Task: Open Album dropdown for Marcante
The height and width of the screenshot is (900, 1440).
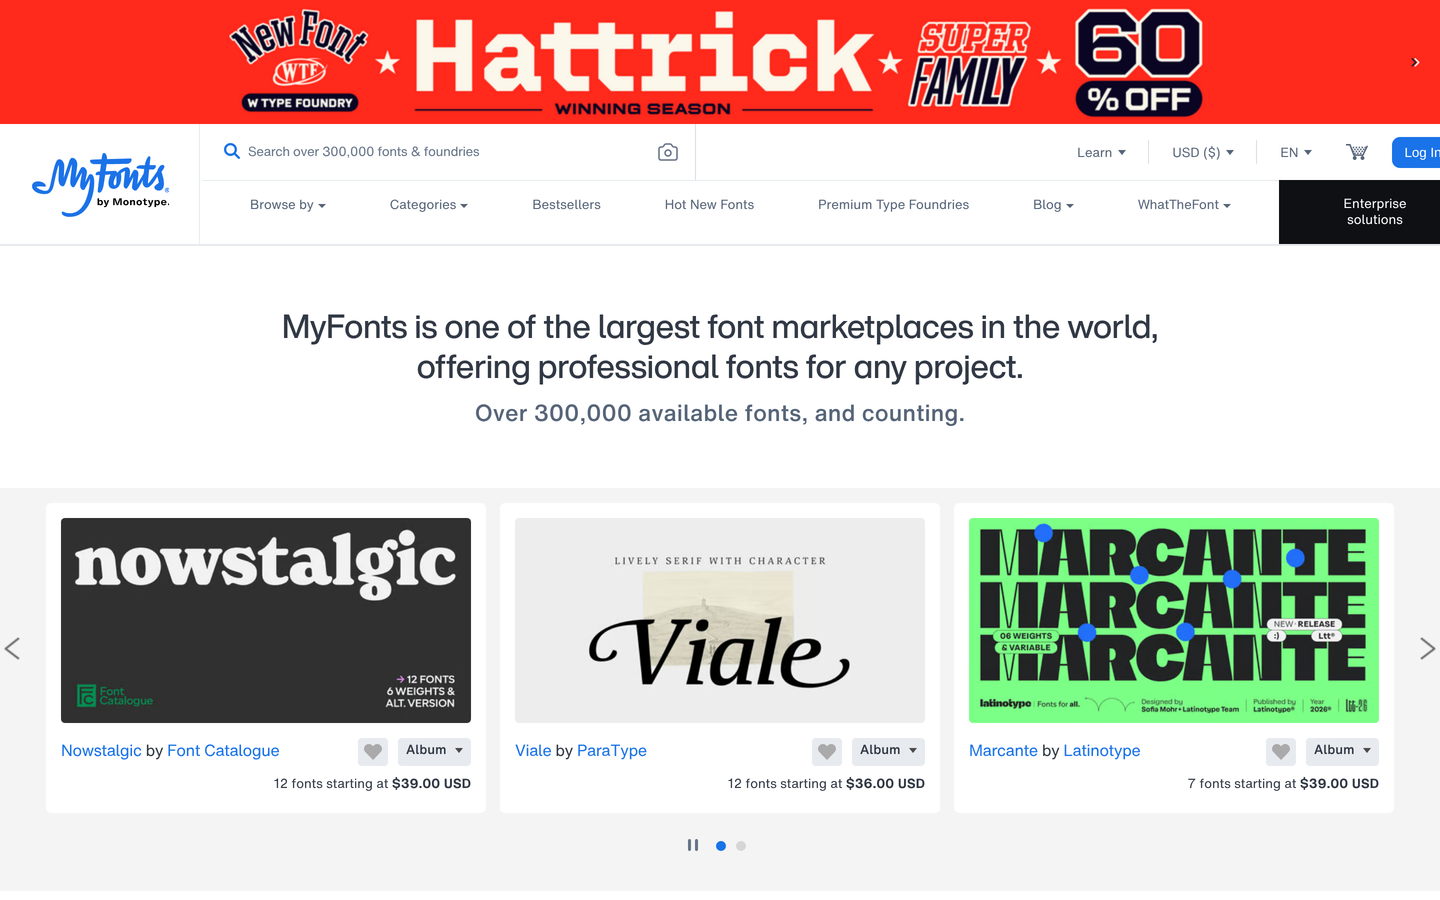Action: click(x=1342, y=751)
